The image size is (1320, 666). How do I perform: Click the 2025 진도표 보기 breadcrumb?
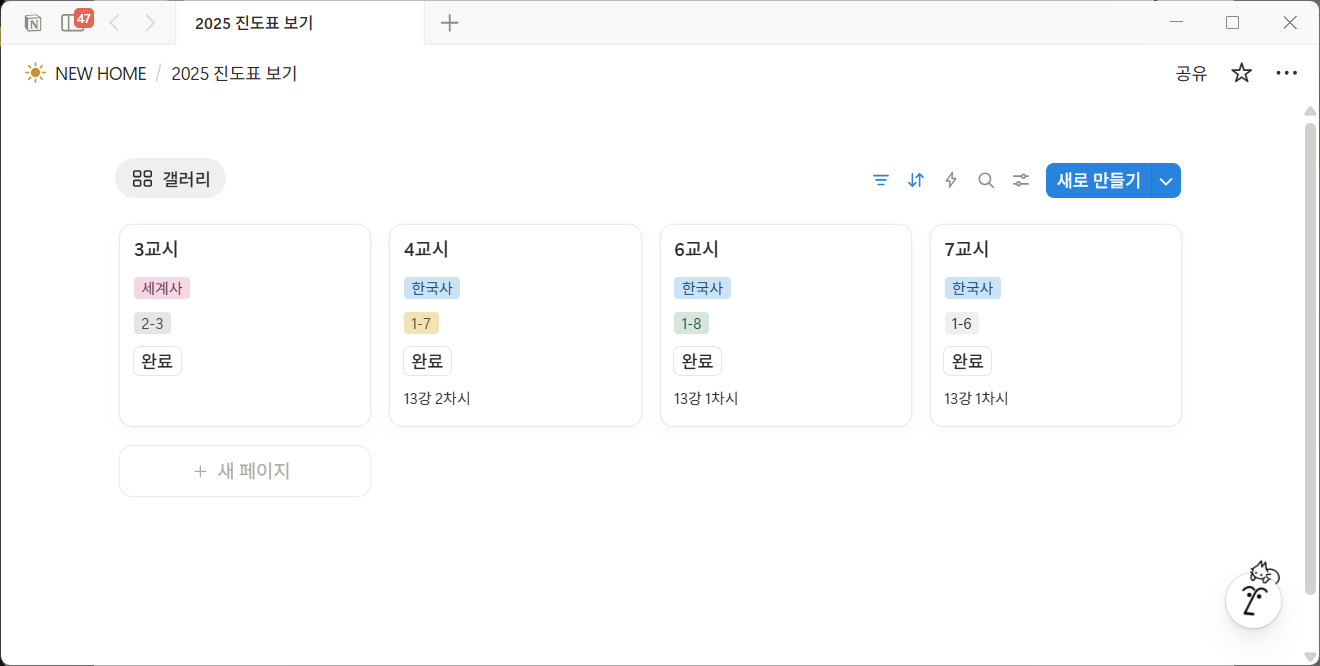(x=234, y=73)
